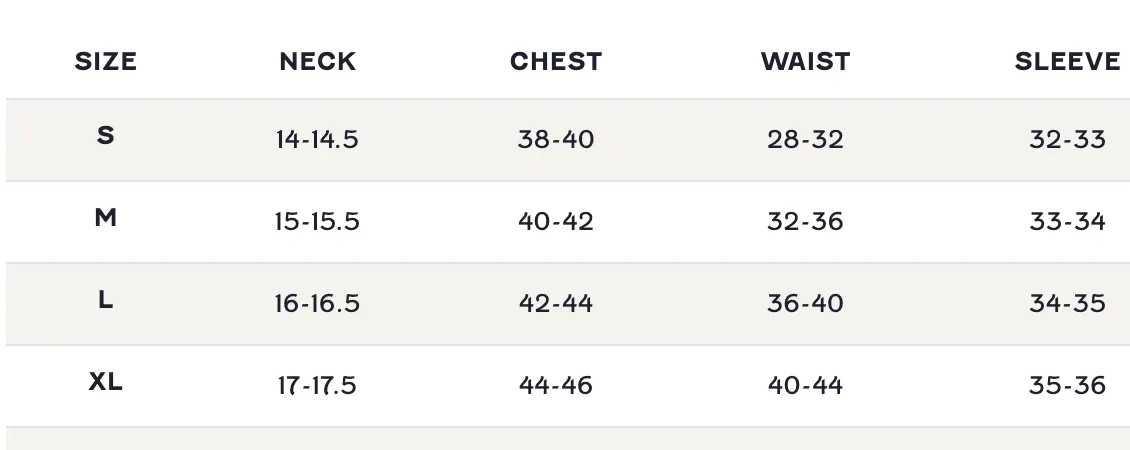Click the WAIST column header
Image resolution: width=1130 pixels, height=450 pixels.
[805, 61]
